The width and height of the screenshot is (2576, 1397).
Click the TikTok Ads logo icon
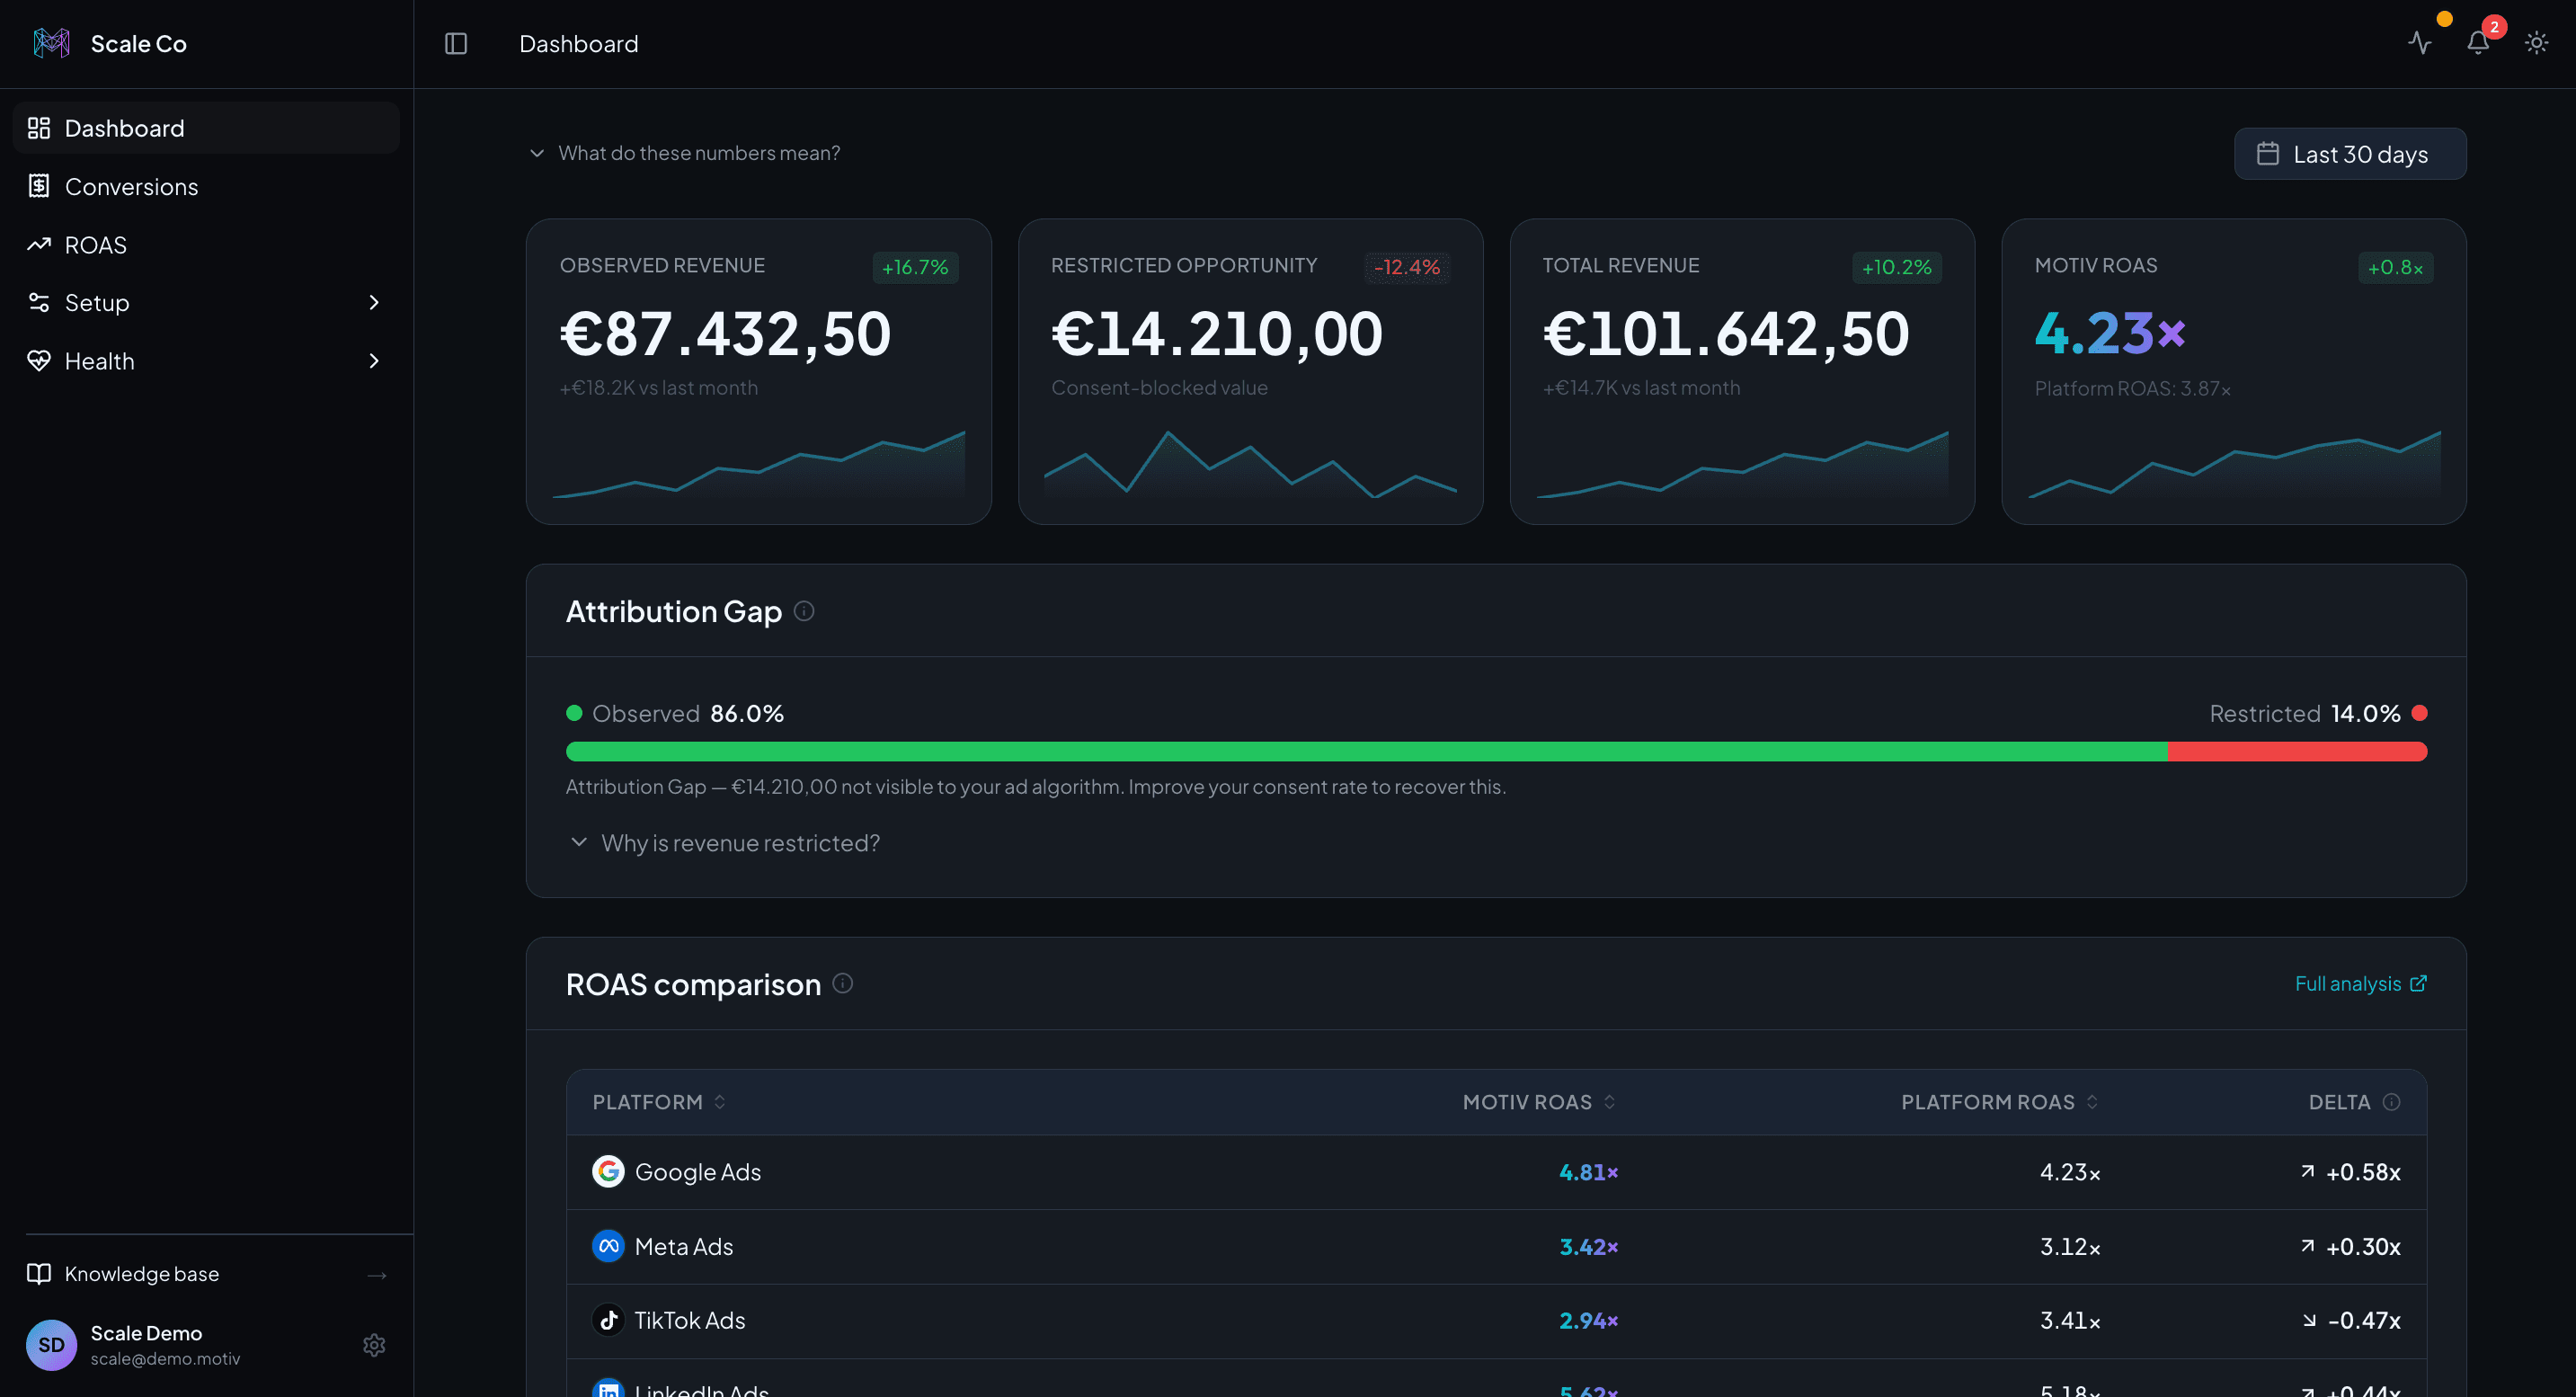[608, 1320]
